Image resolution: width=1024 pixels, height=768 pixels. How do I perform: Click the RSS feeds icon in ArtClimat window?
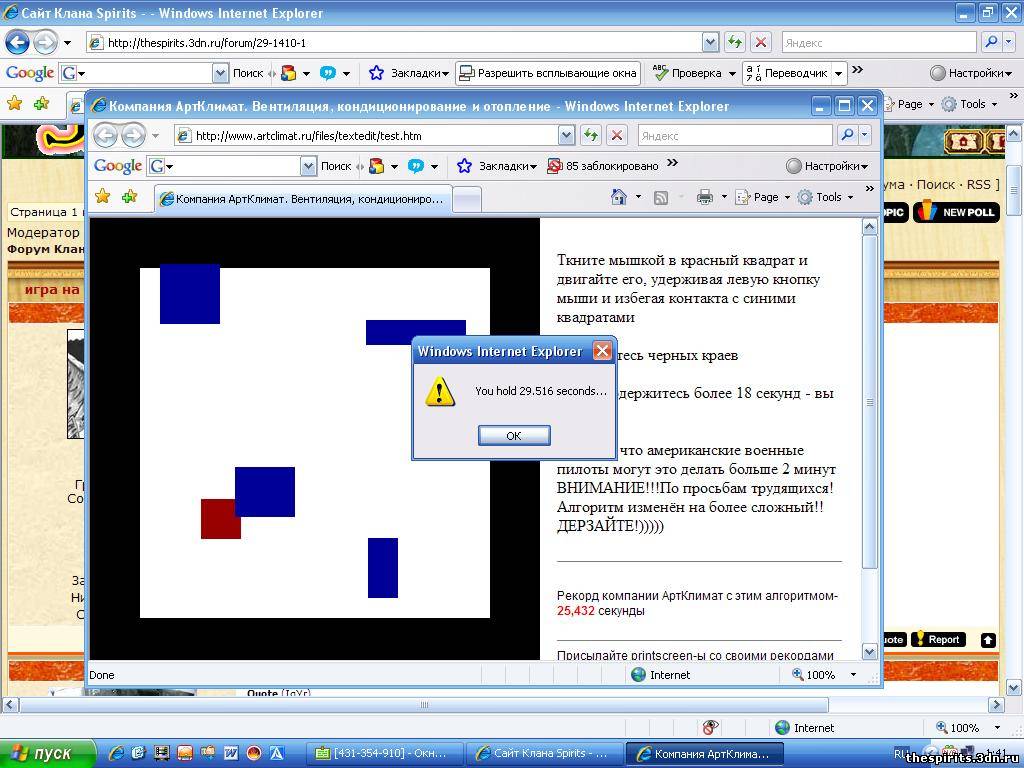(661, 197)
